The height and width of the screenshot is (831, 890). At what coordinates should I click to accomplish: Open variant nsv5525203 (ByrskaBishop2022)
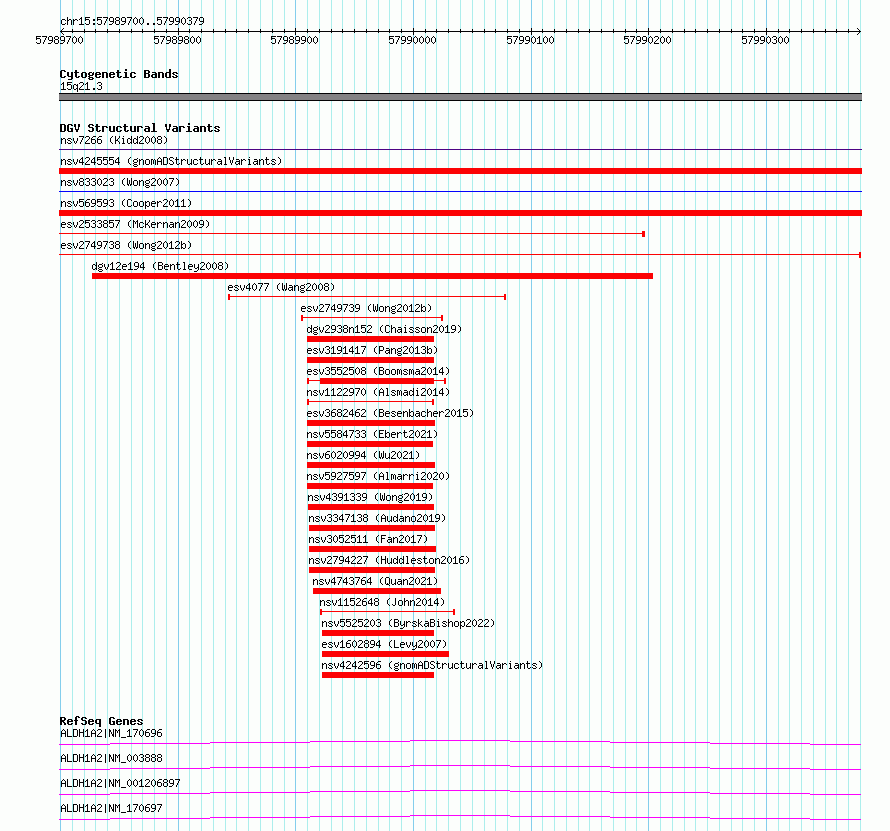(x=408, y=623)
